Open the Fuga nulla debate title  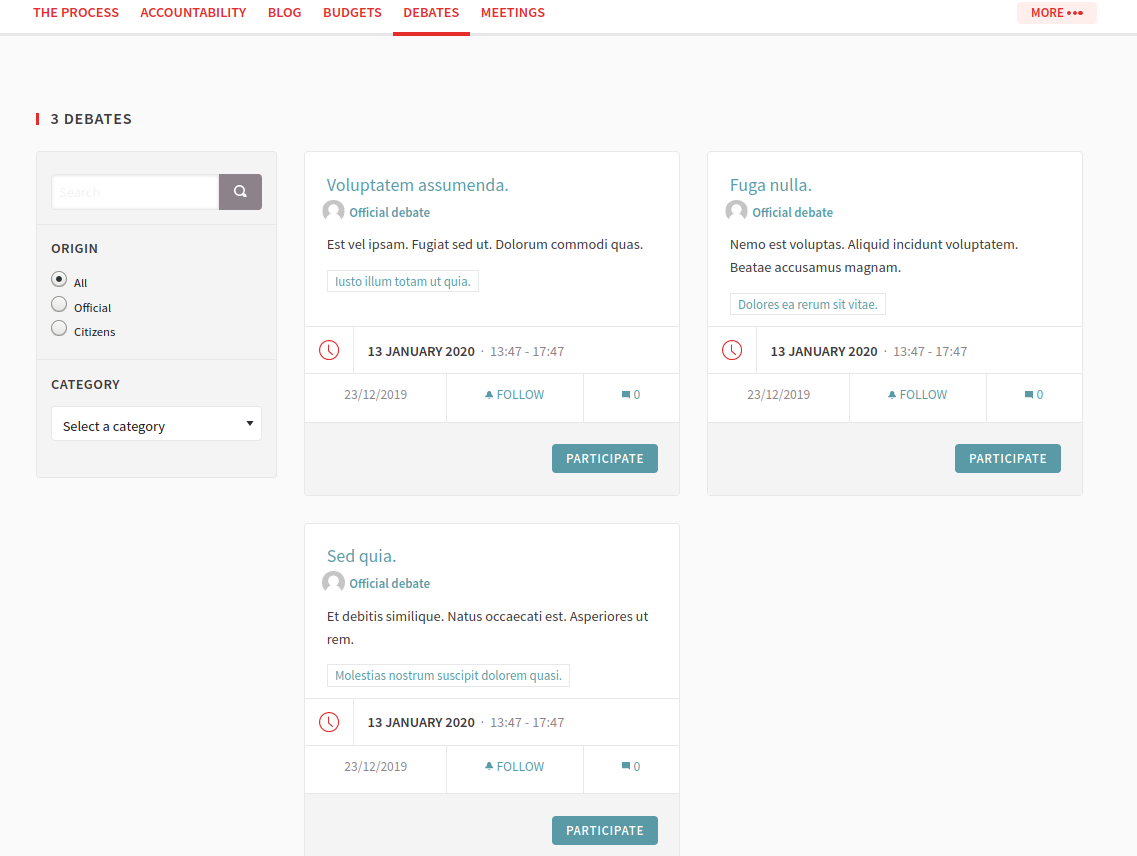pyautogui.click(x=770, y=185)
